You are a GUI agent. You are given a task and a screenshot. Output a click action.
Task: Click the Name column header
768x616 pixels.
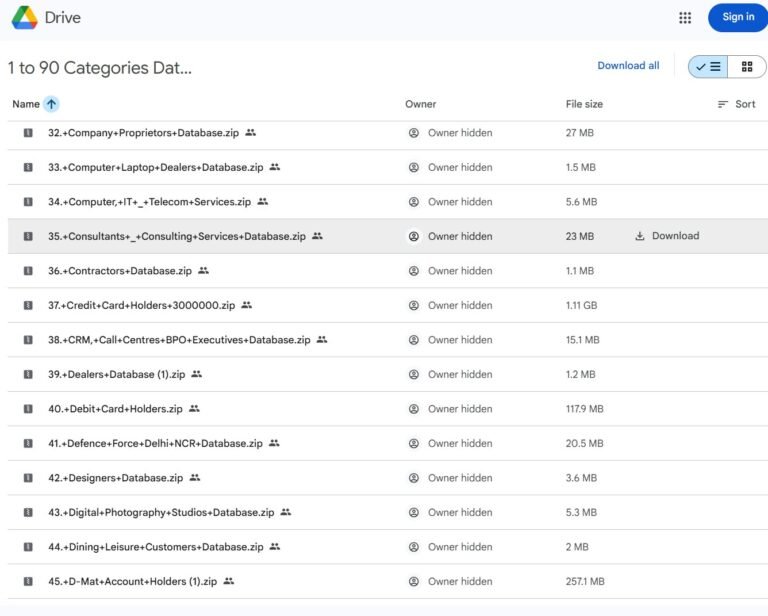point(26,104)
